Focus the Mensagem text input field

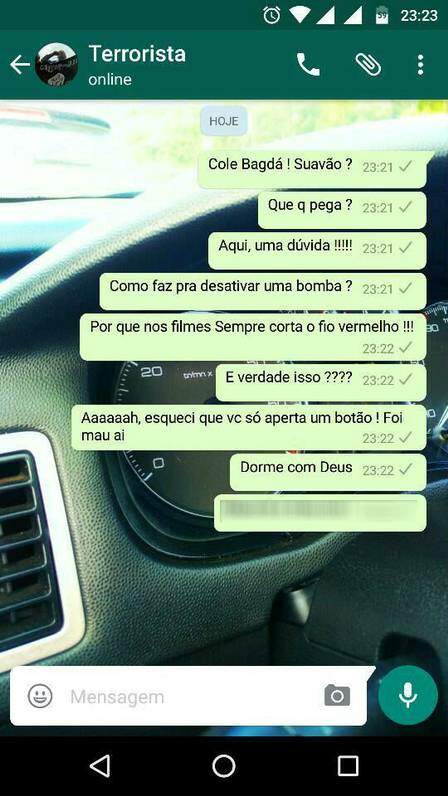click(x=193, y=696)
